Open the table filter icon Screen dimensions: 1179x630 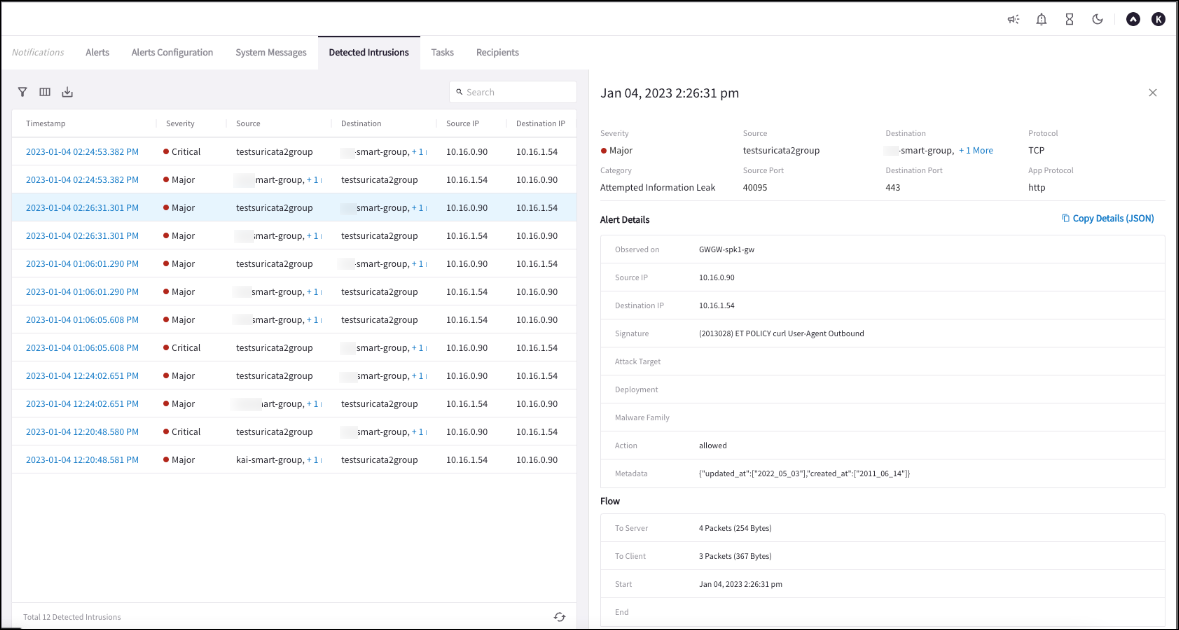click(22, 92)
